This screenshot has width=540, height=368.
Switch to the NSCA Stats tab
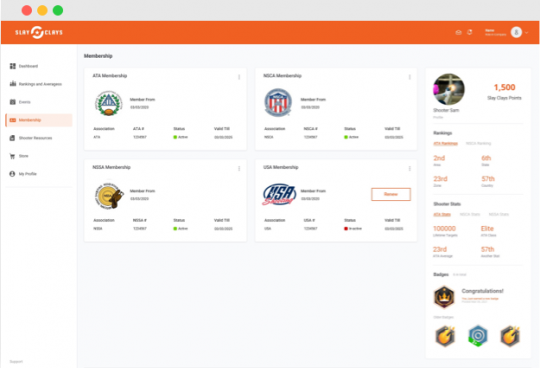pos(470,214)
